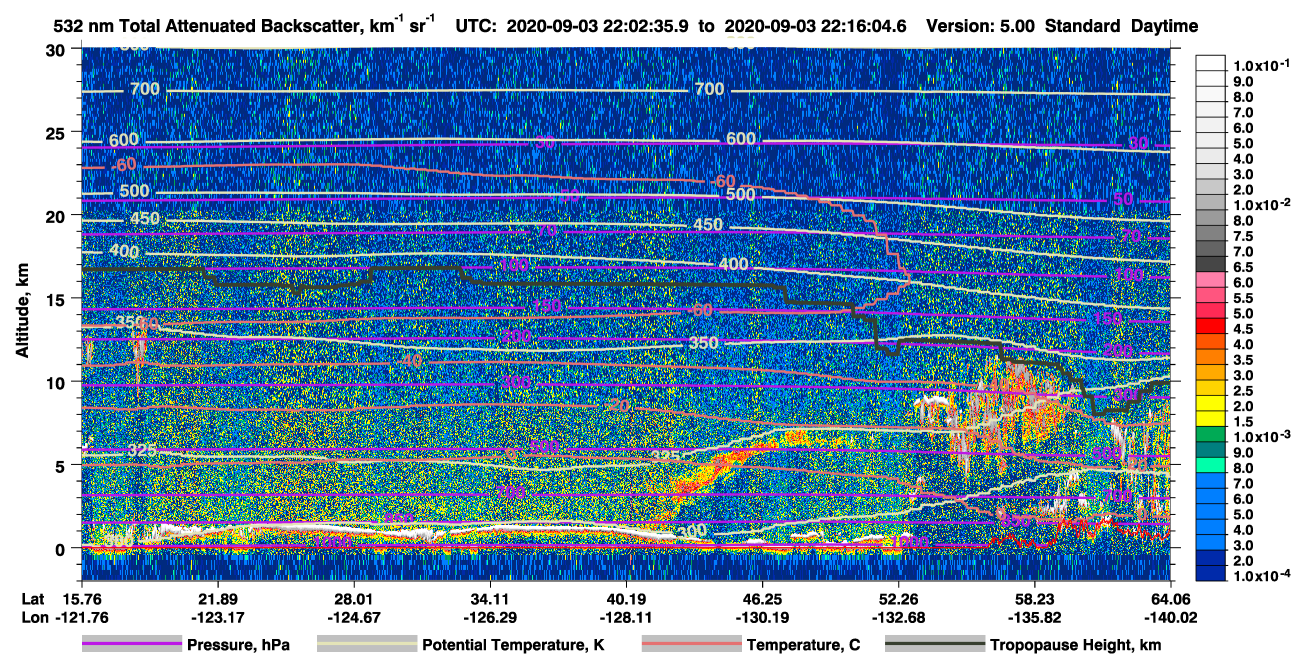Click the pink colorbar swatch labeled 5.5
The width and height of the screenshot is (1300, 667).
coord(1211,295)
